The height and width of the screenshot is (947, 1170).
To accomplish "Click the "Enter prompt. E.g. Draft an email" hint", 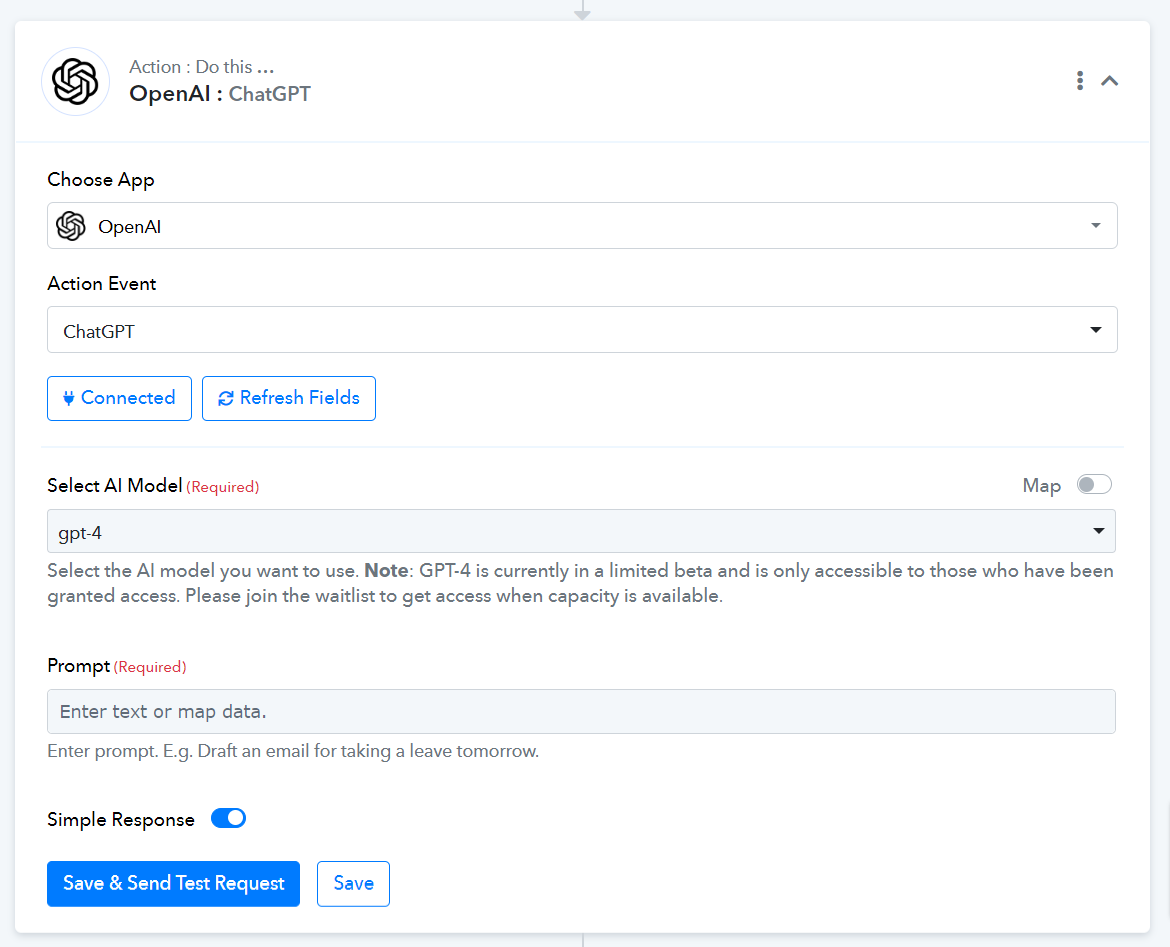I will pos(292,751).
